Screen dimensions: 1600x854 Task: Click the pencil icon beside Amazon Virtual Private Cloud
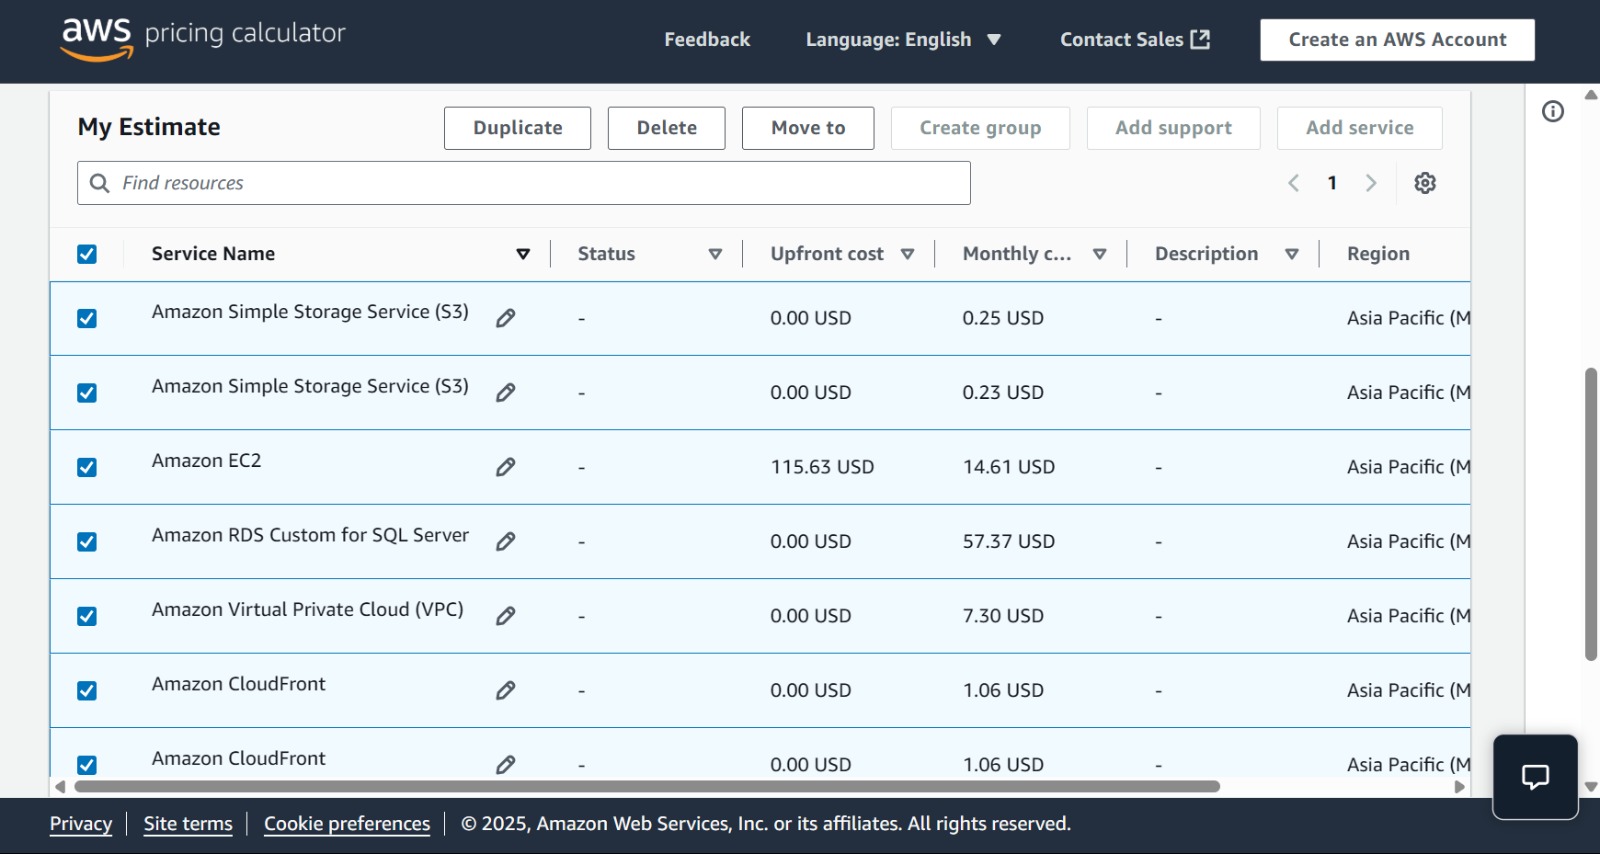(x=506, y=616)
